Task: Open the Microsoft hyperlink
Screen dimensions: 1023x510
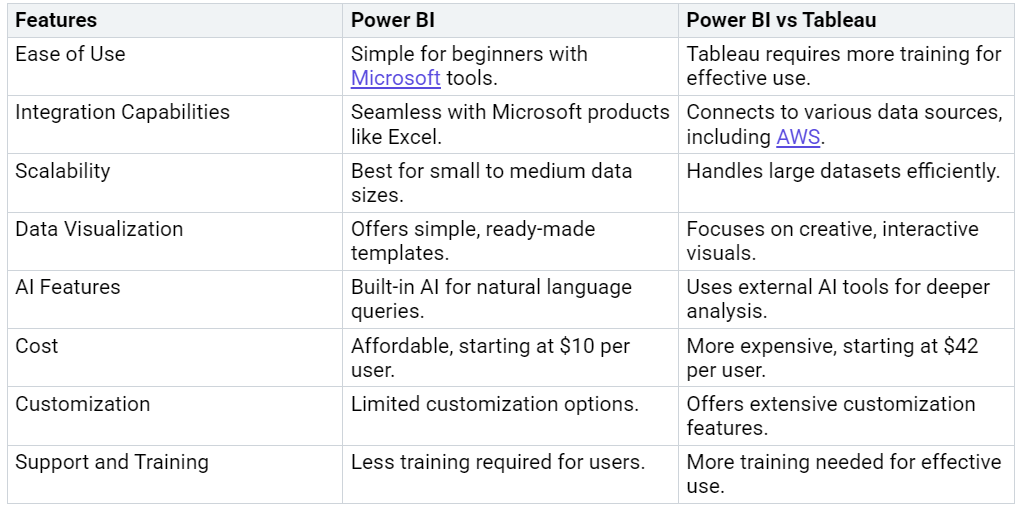Action: 395,78
